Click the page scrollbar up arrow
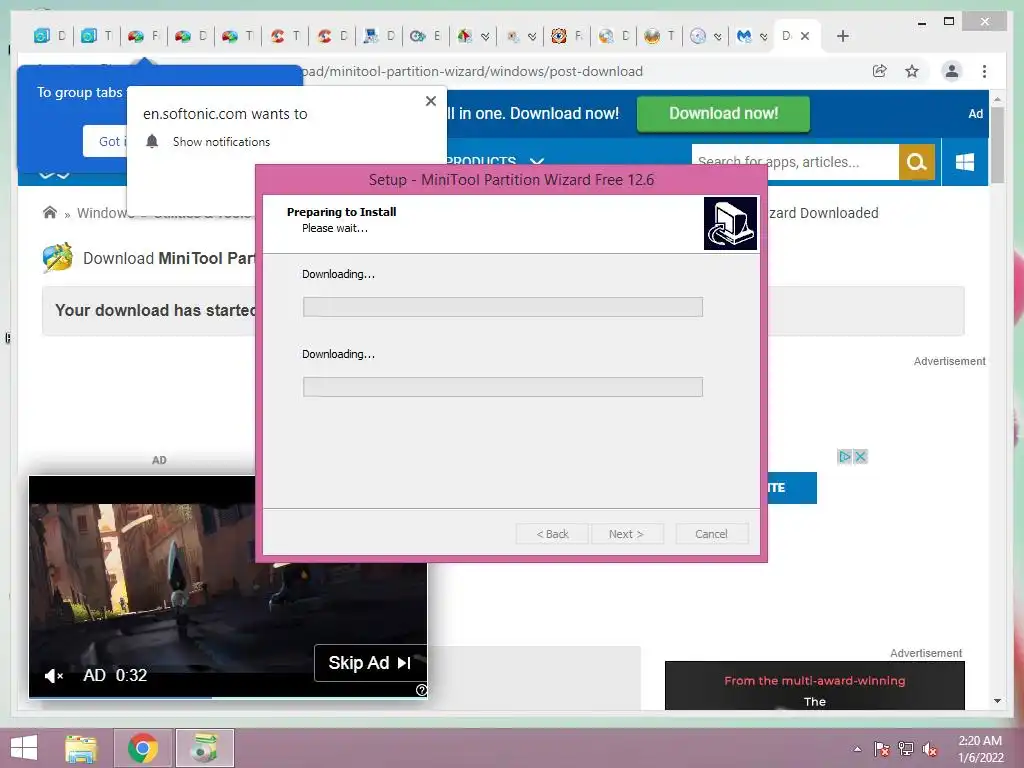1024x768 pixels. pos(997,100)
